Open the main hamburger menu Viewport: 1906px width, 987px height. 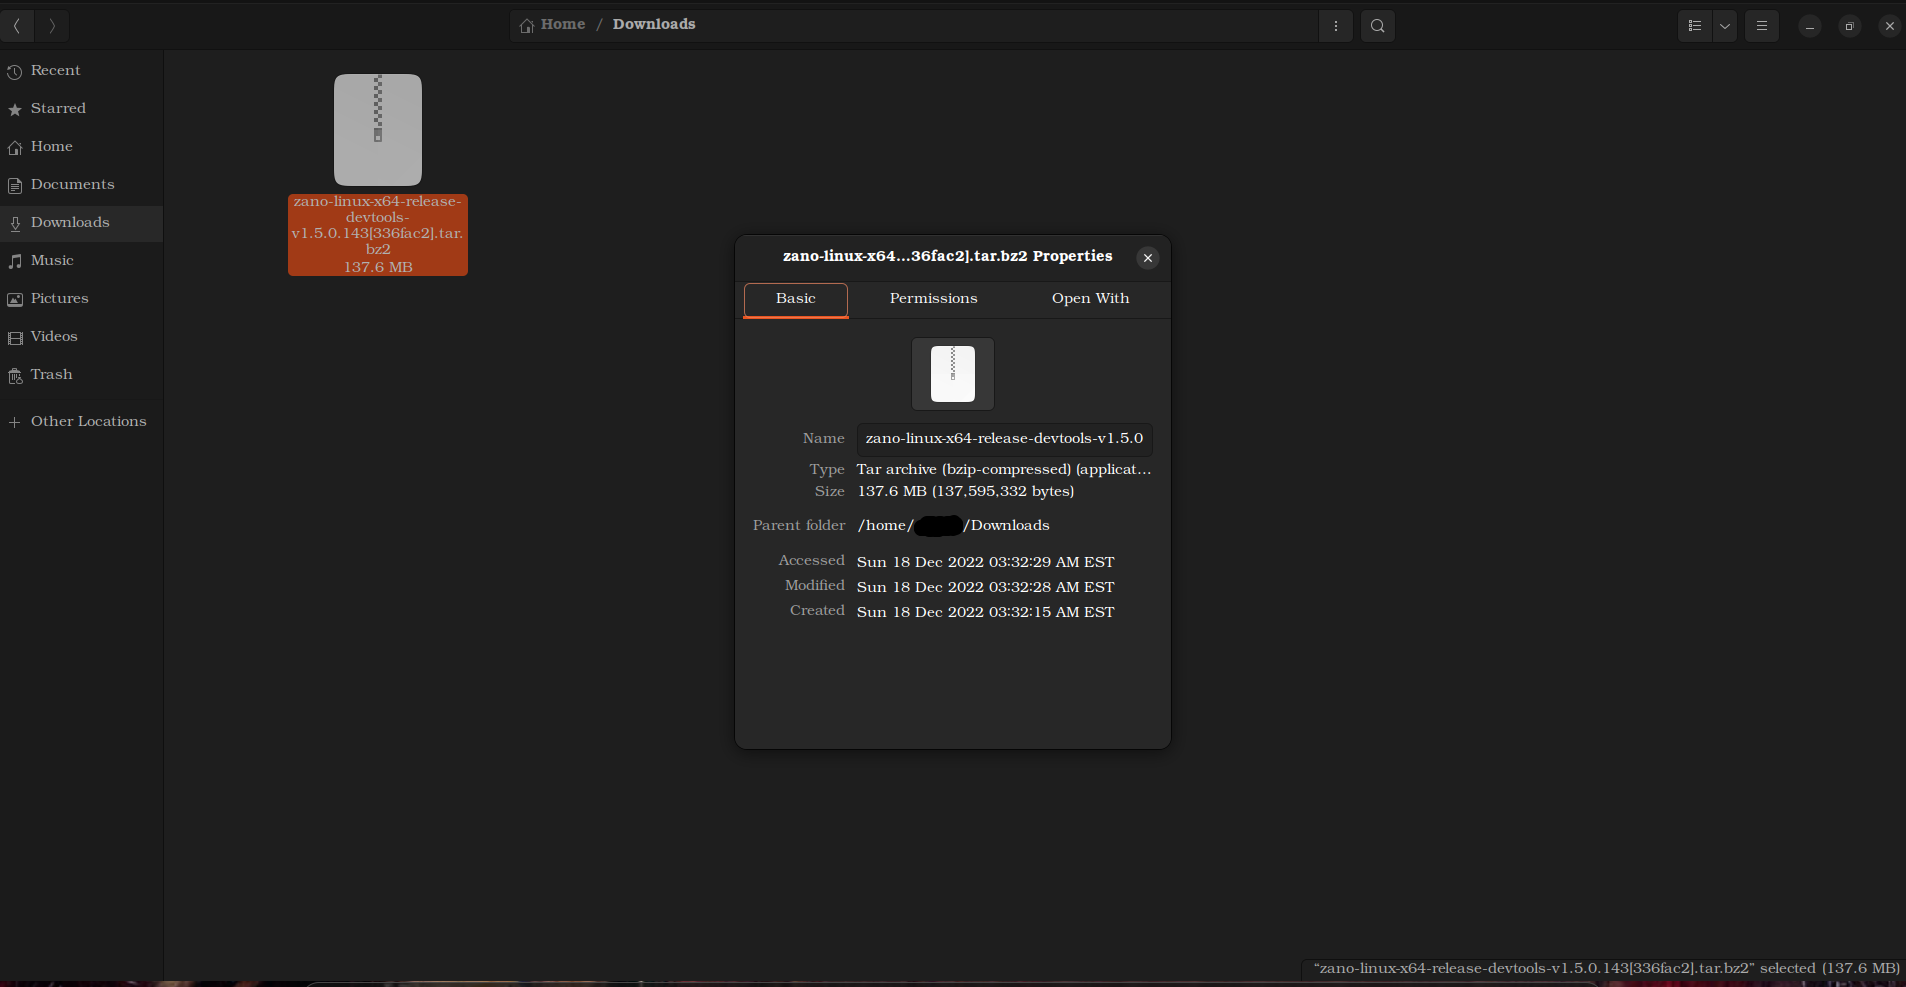1762,26
